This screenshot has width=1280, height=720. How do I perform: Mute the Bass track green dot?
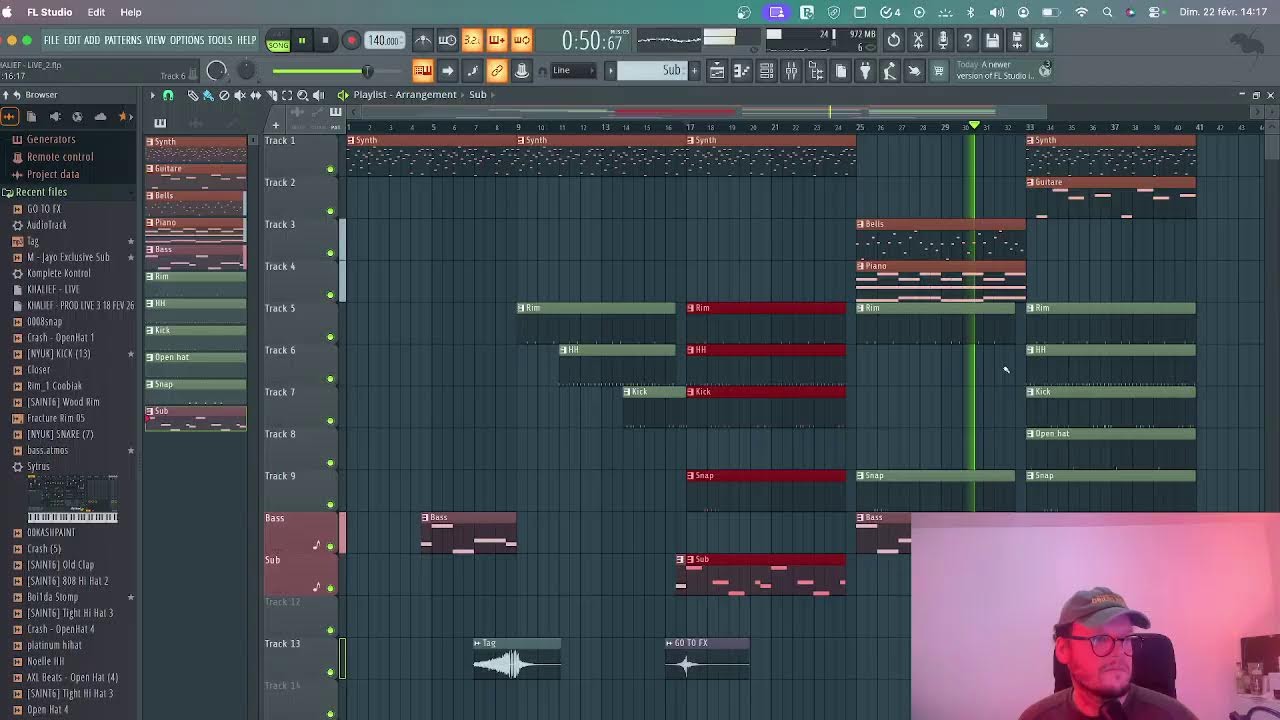(331, 546)
